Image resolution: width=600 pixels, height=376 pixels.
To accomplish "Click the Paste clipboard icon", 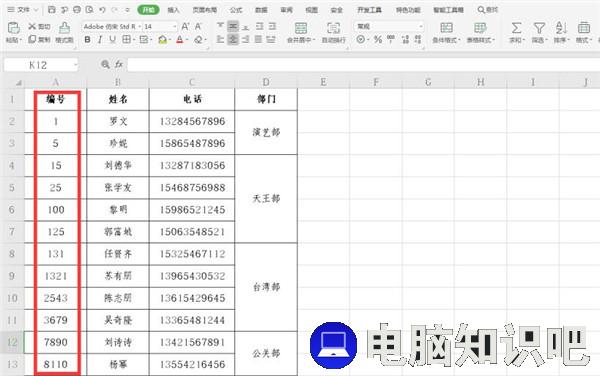I will point(13,28).
